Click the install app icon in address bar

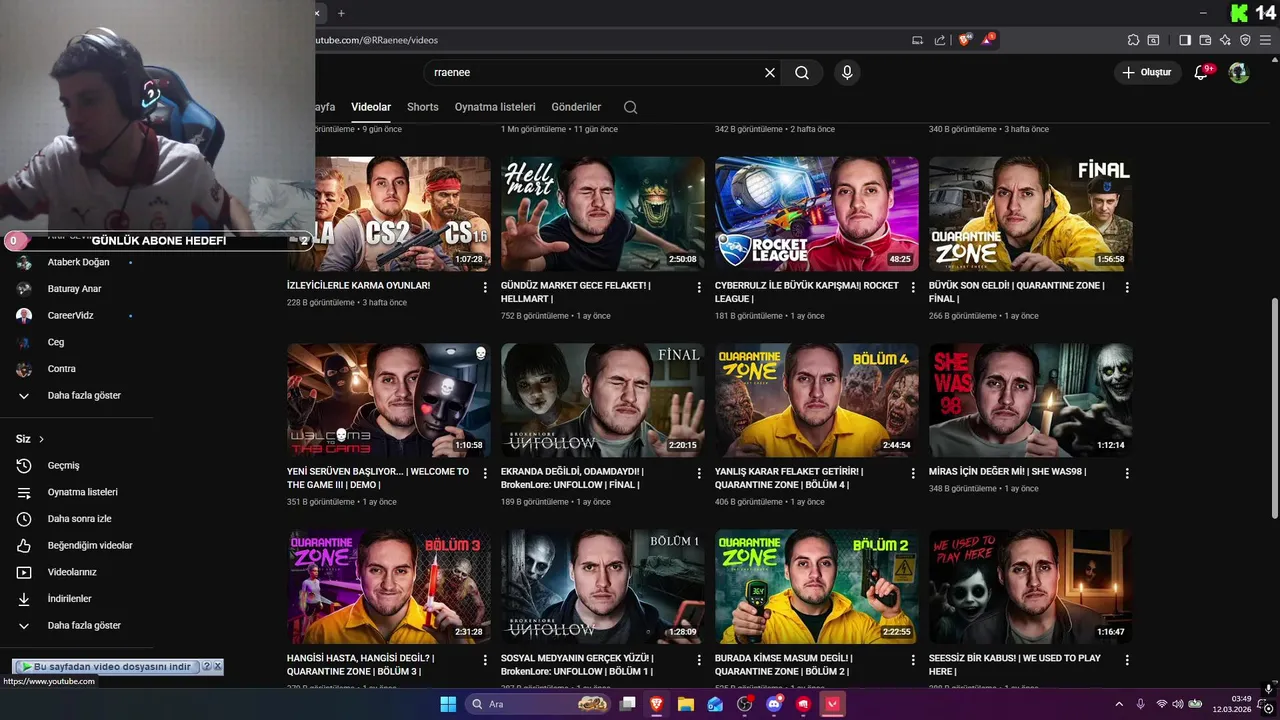click(x=918, y=40)
